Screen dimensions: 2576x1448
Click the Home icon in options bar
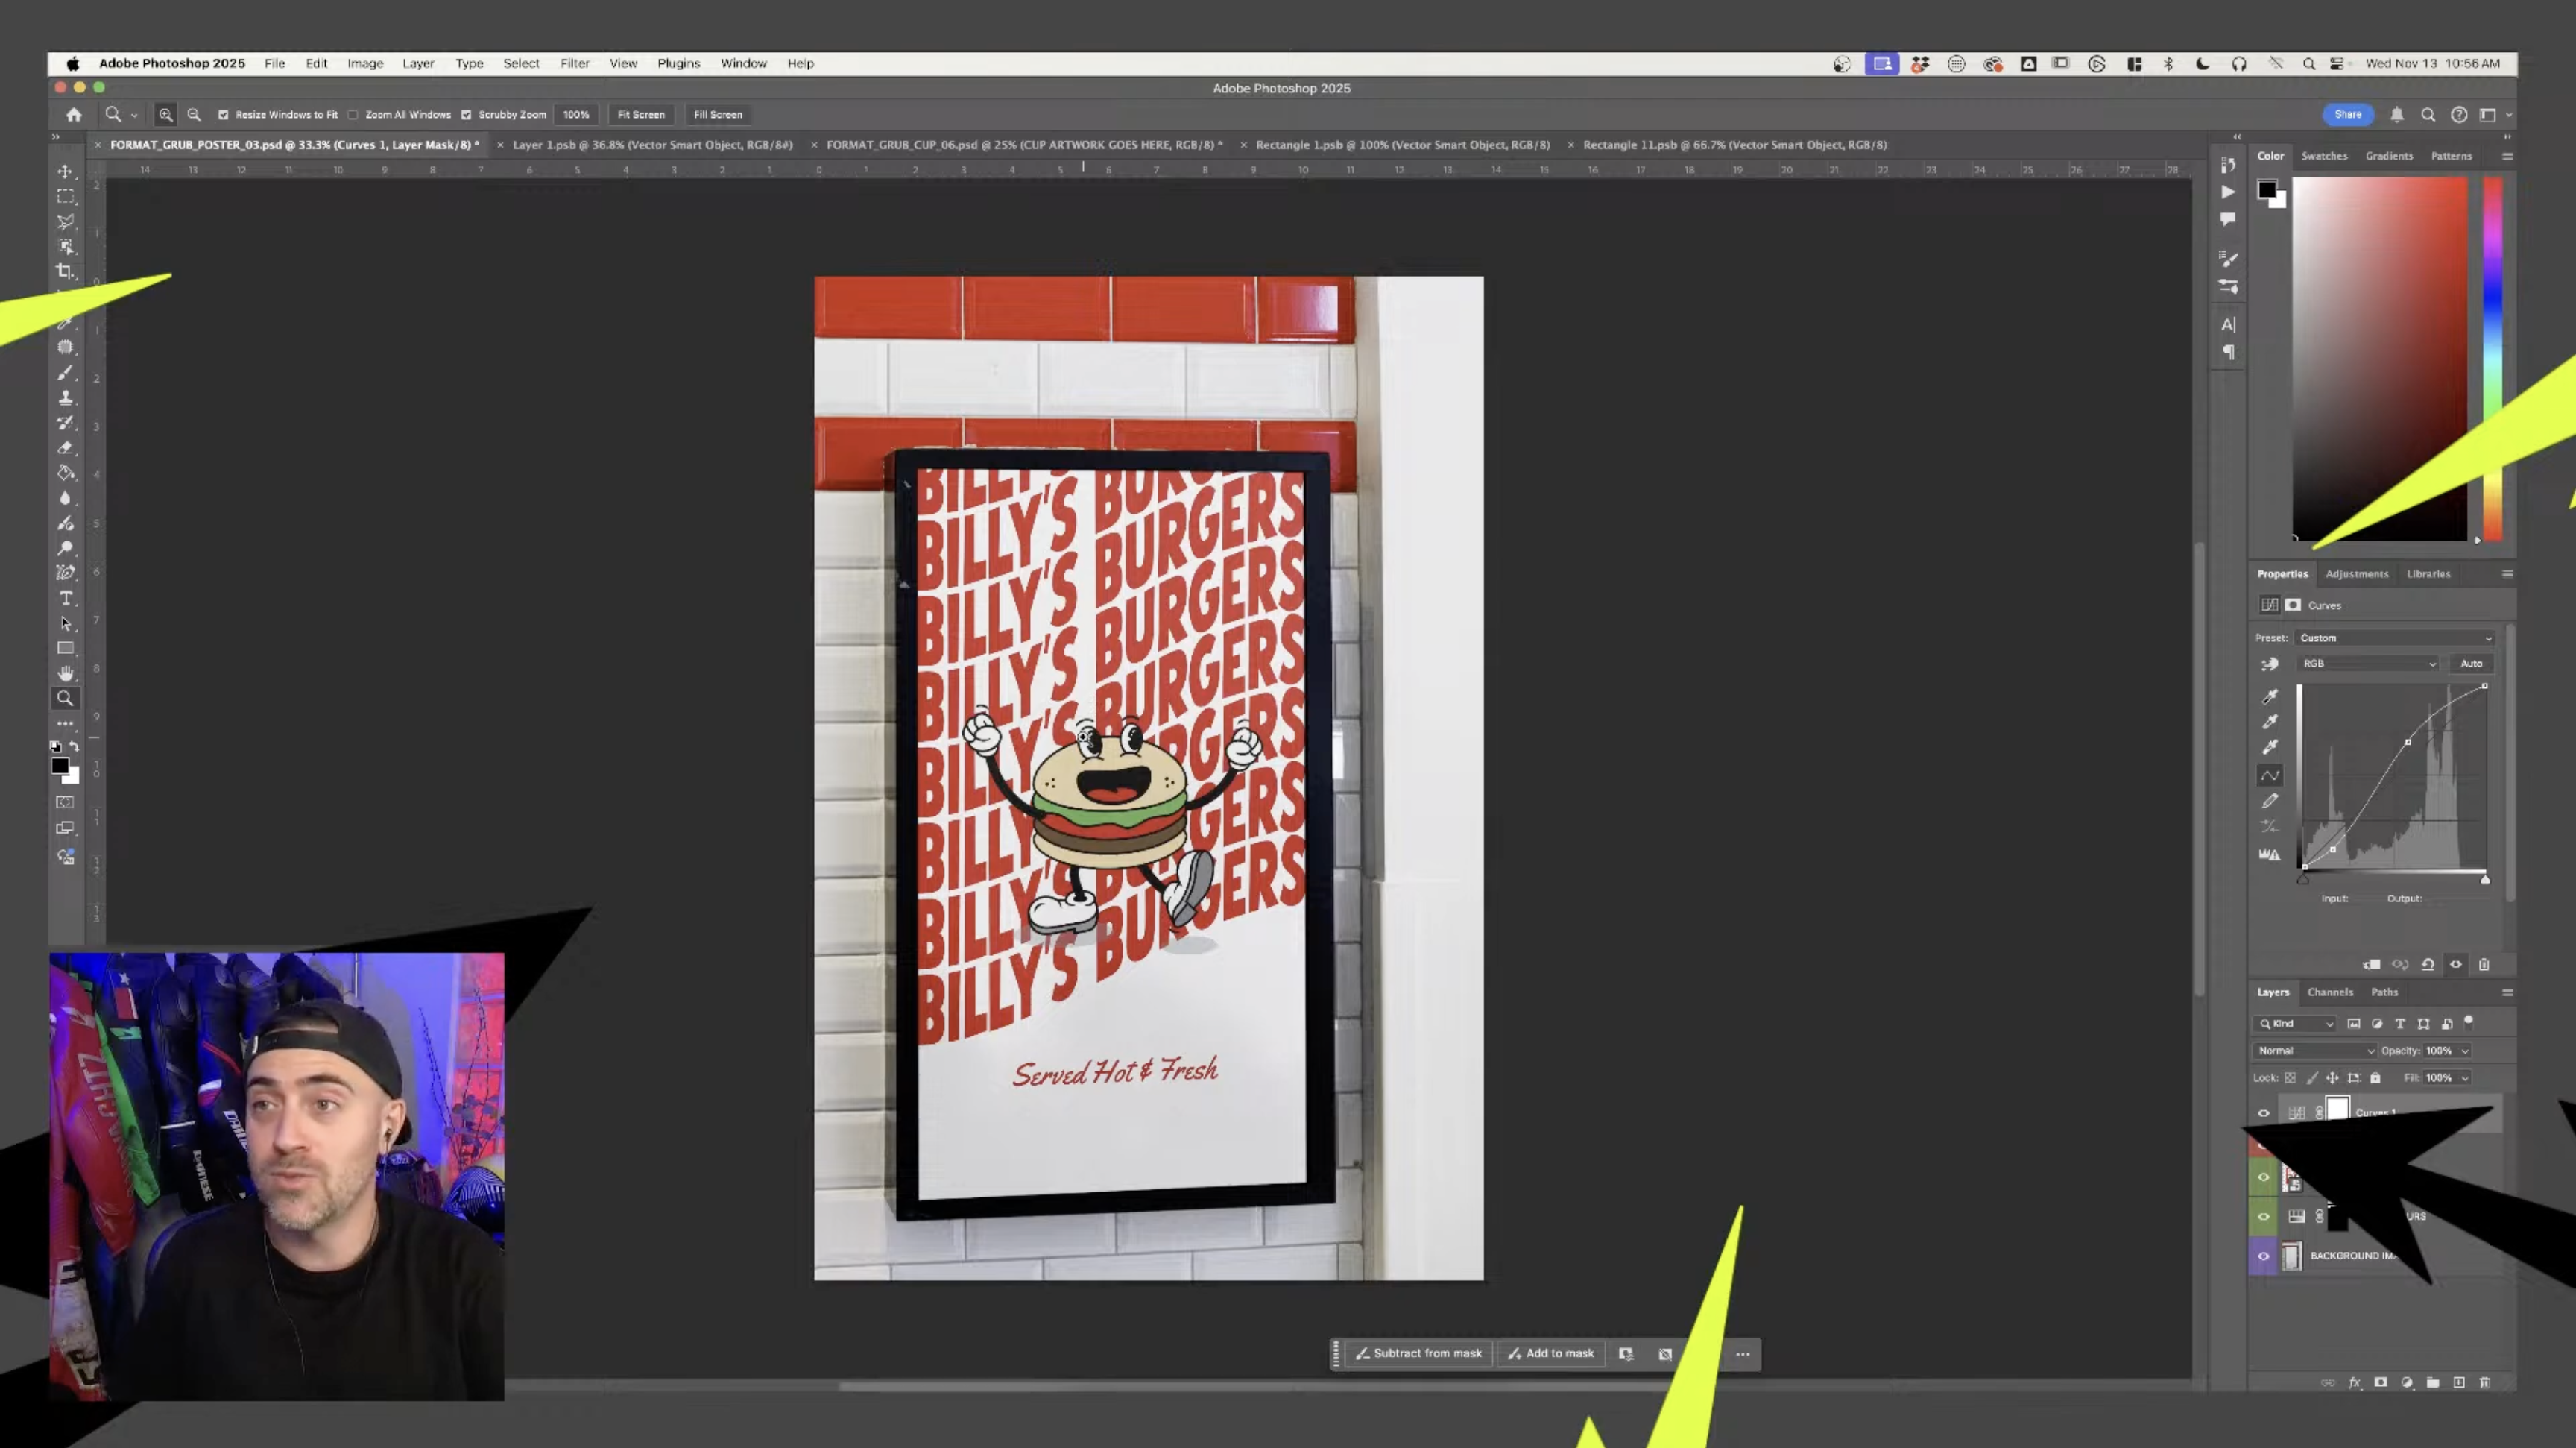tap(74, 114)
